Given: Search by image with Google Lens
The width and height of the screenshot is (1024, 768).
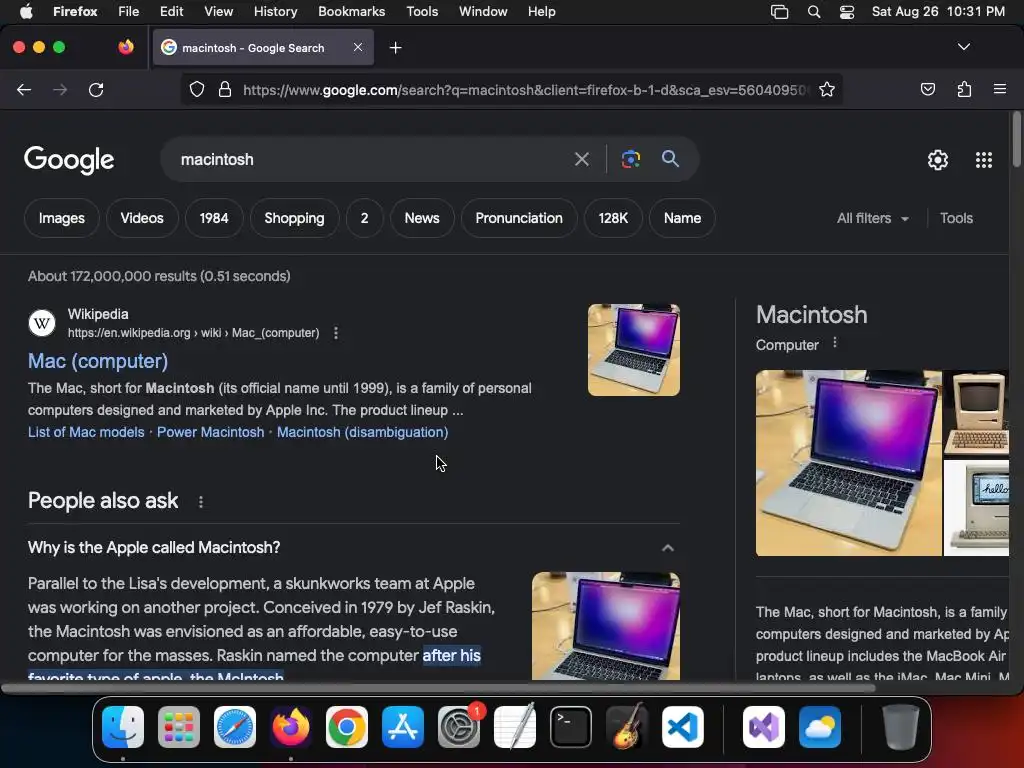Looking at the screenshot, I should point(630,159).
